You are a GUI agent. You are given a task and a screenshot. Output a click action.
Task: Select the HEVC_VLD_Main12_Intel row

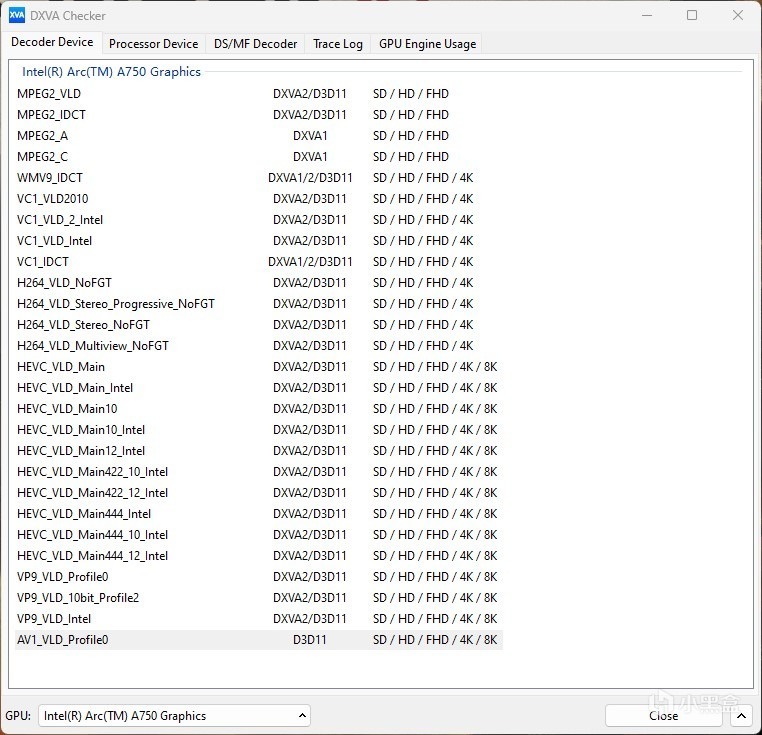[x=259, y=451]
